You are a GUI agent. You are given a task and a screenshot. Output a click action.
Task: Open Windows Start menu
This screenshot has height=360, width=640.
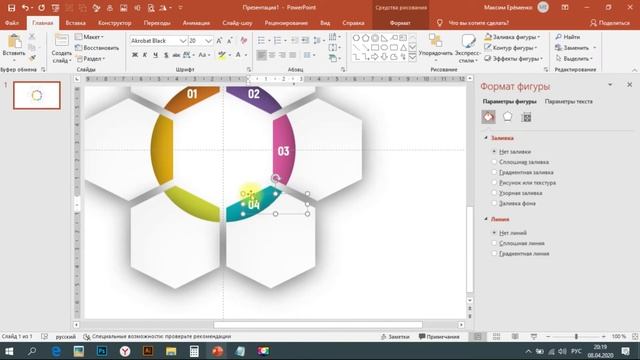9,351
